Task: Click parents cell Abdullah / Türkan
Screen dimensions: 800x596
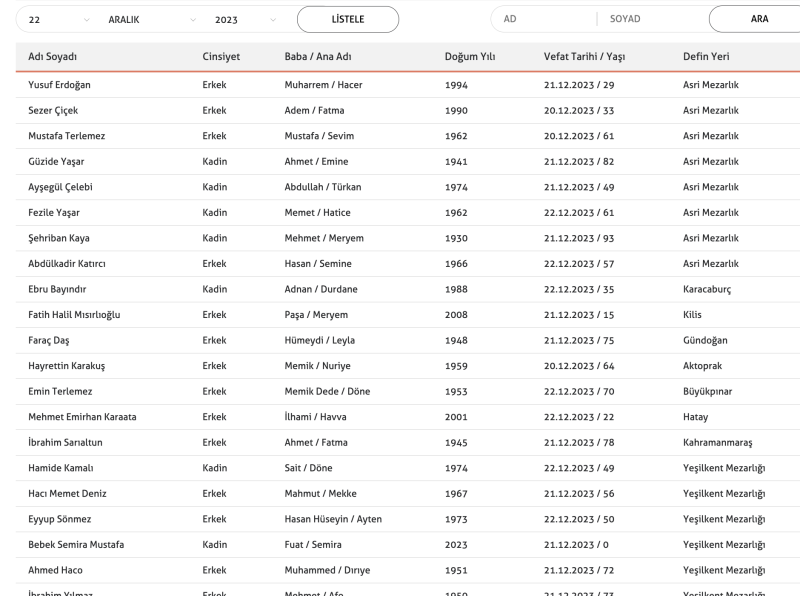Action: coord(323,187)
